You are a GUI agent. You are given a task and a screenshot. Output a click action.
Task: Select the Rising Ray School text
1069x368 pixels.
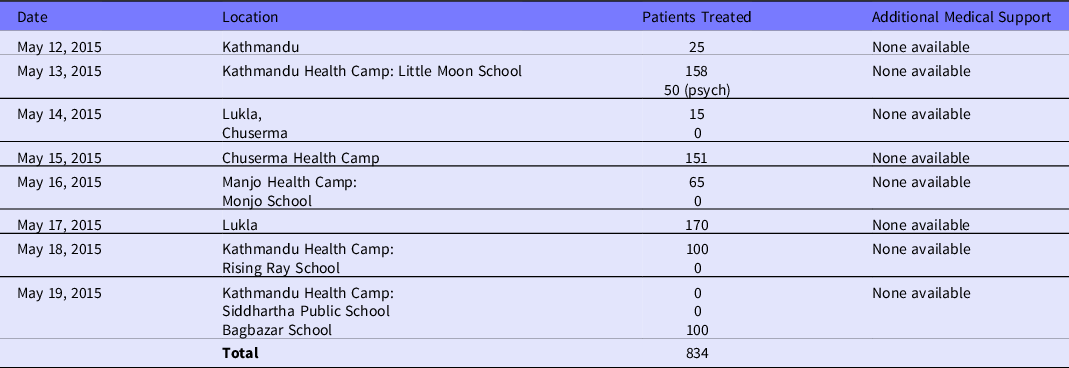tap(281, 268)
